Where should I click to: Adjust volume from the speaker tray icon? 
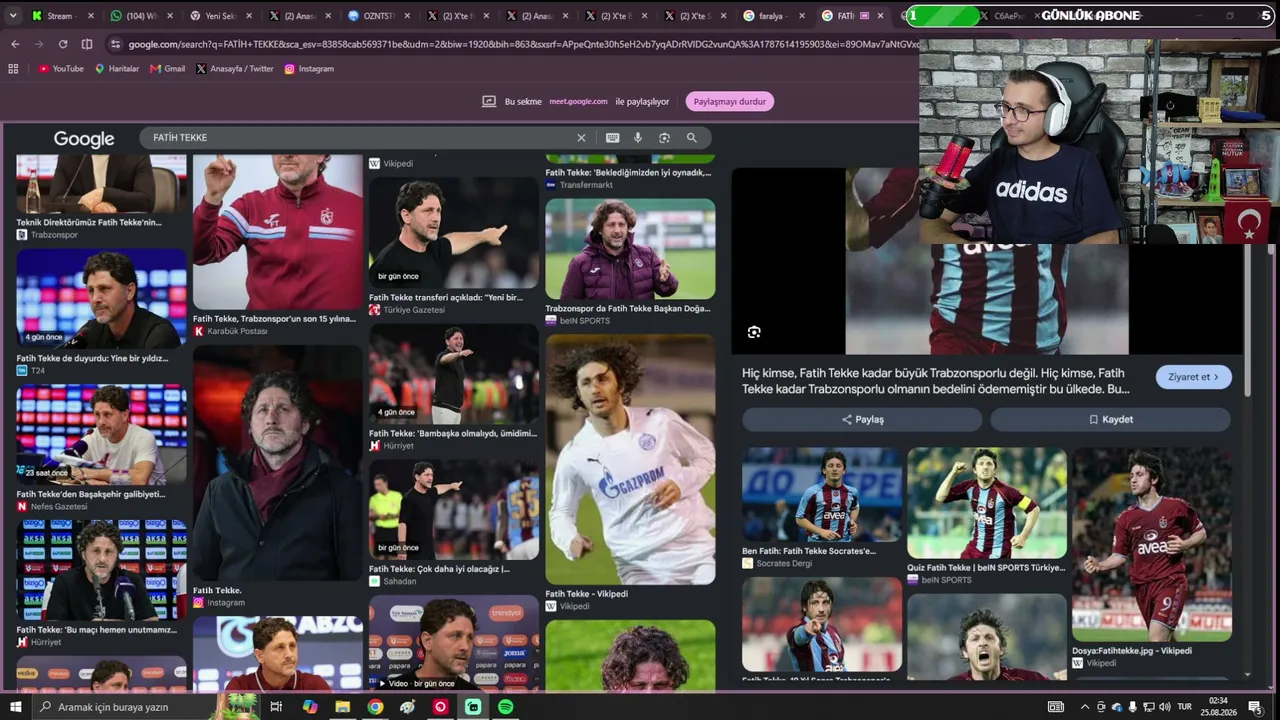click(1164, 707)
